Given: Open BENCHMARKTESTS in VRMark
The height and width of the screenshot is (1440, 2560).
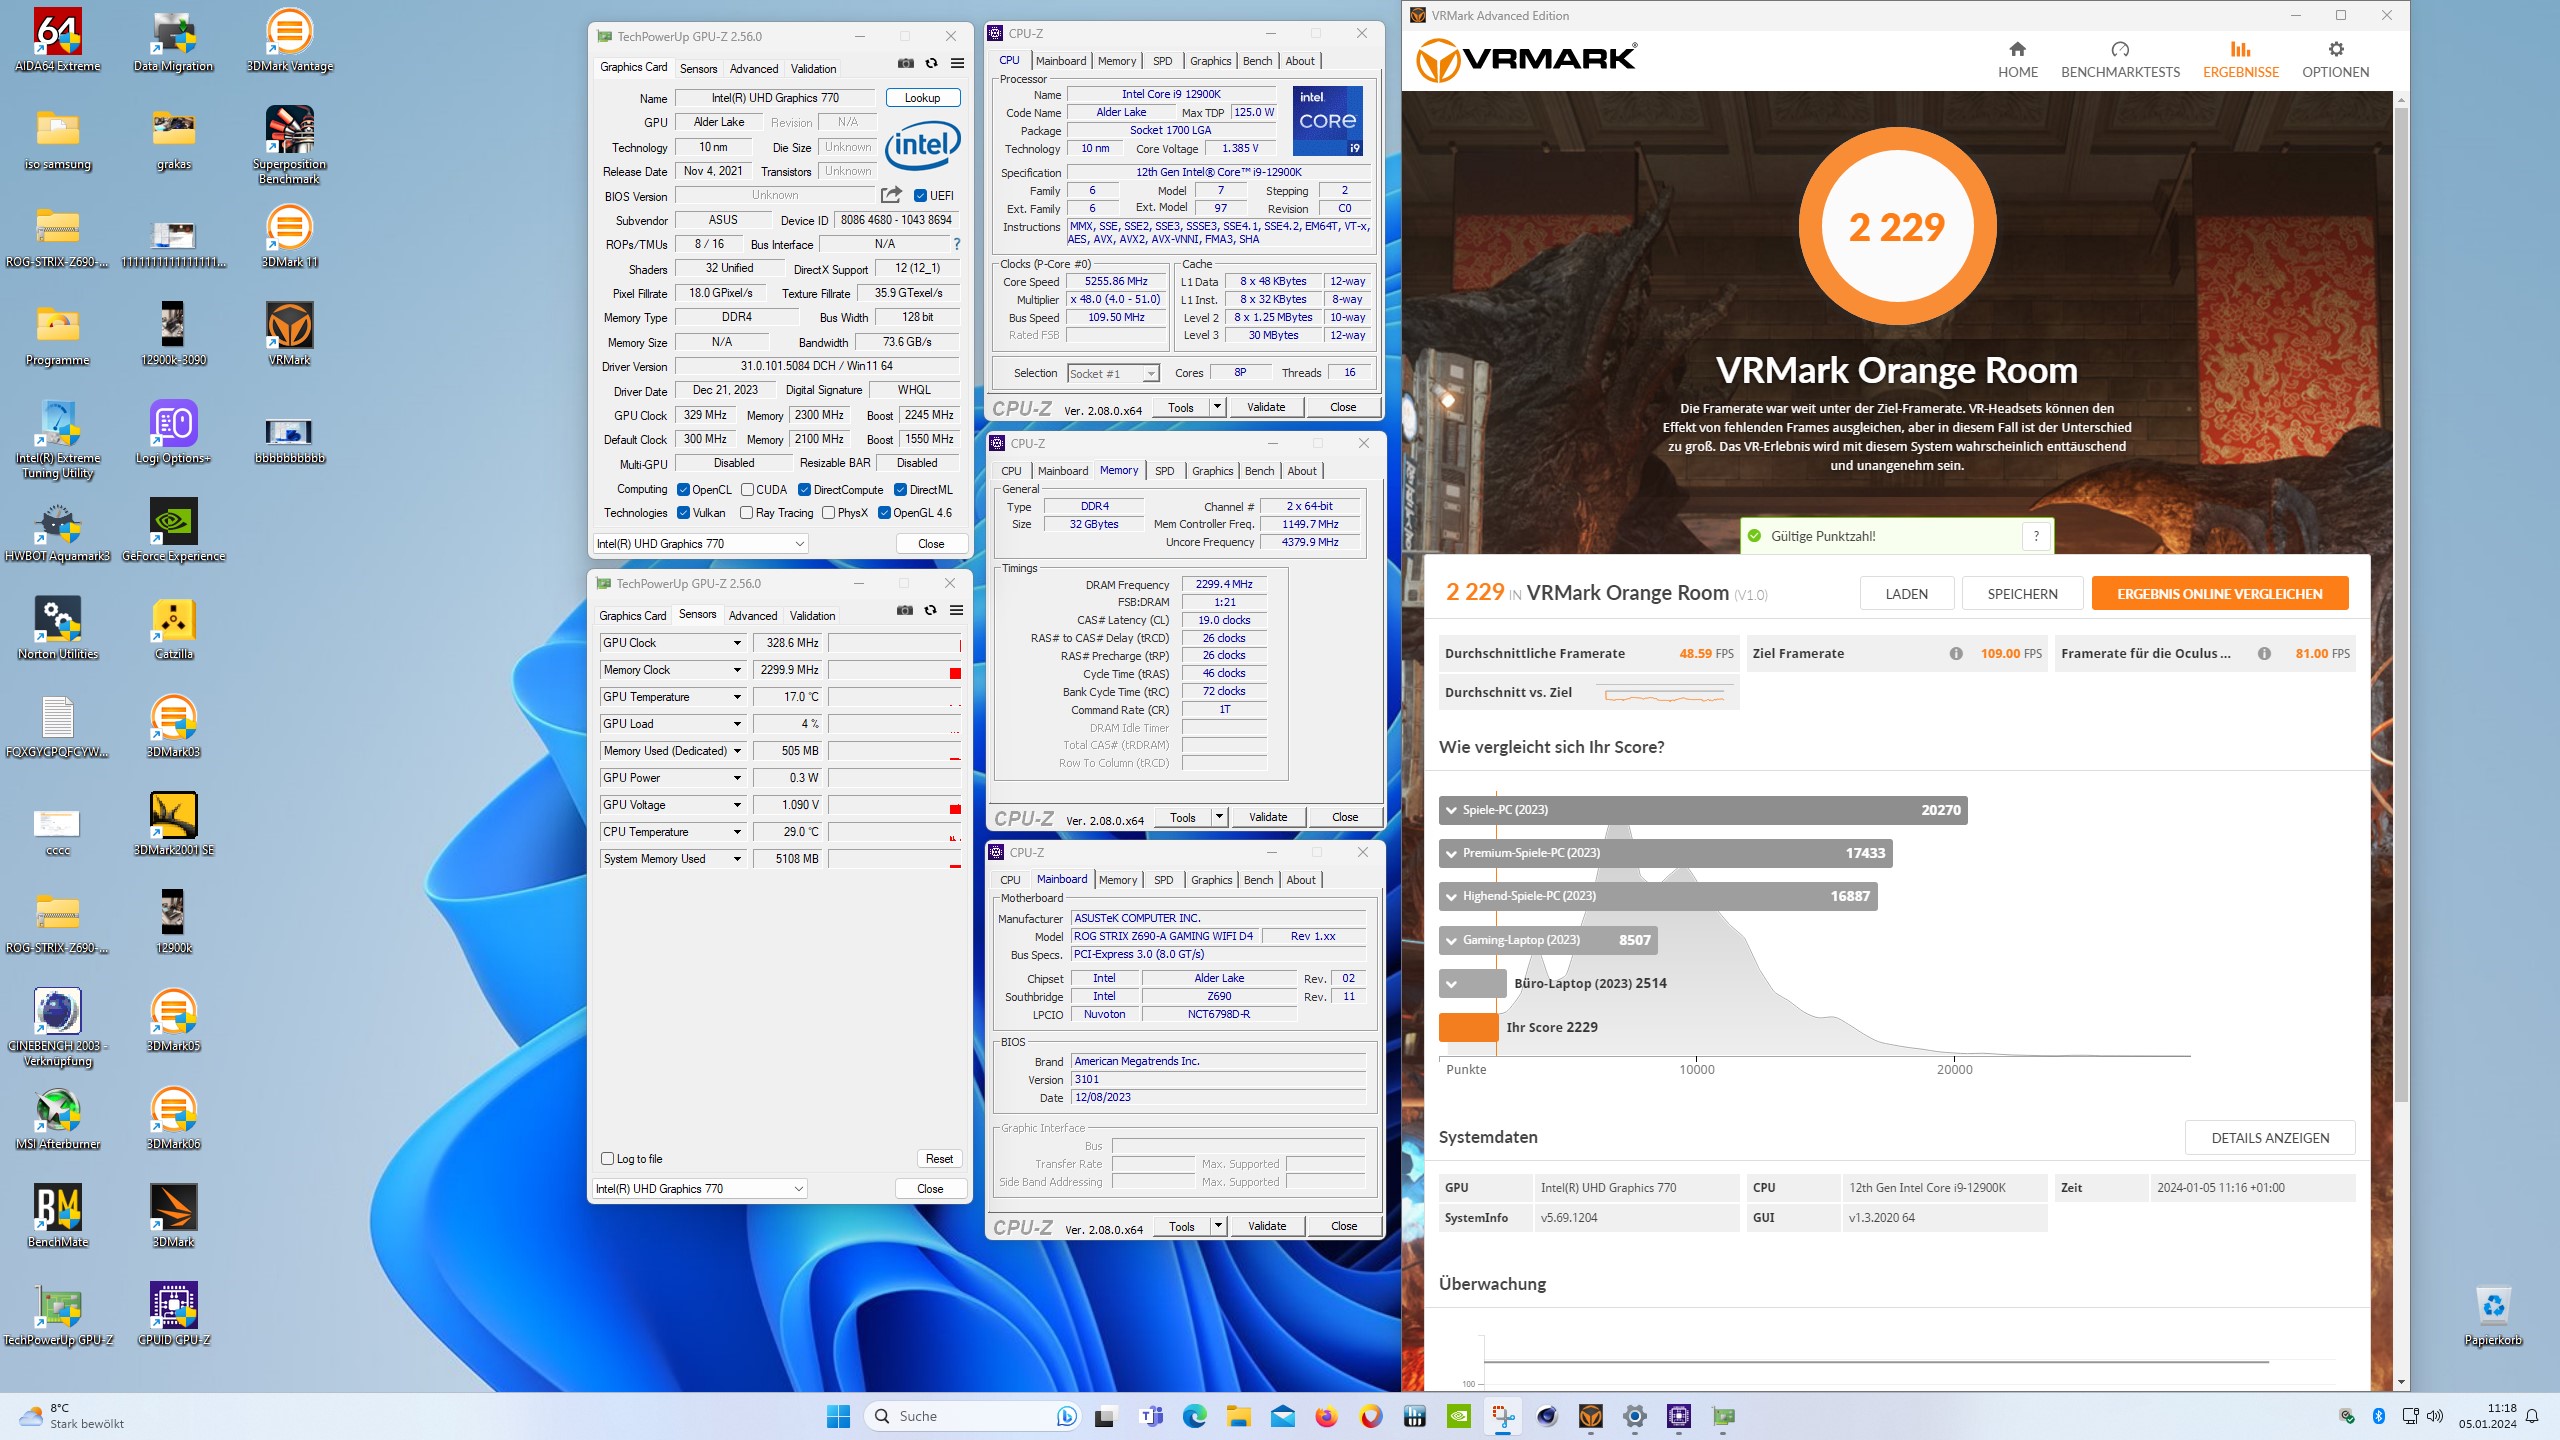Looking at the screenshot, I should [x=2120, y=59].
